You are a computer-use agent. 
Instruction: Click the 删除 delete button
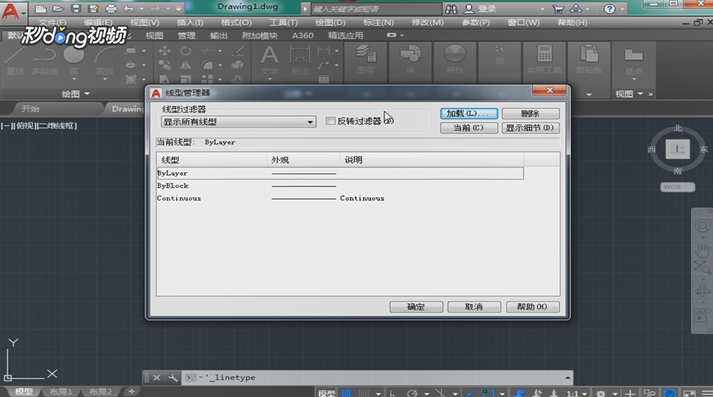click(530, 113)
